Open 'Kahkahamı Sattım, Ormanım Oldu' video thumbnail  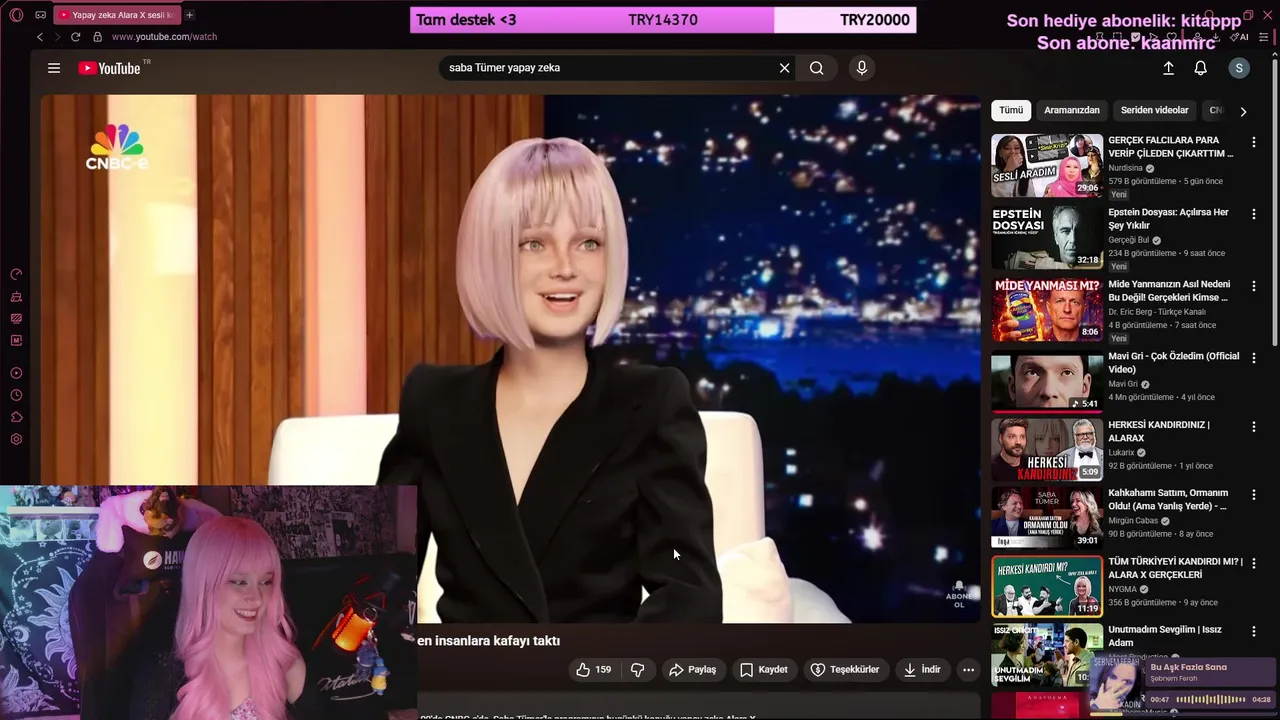click(1047, 518)
